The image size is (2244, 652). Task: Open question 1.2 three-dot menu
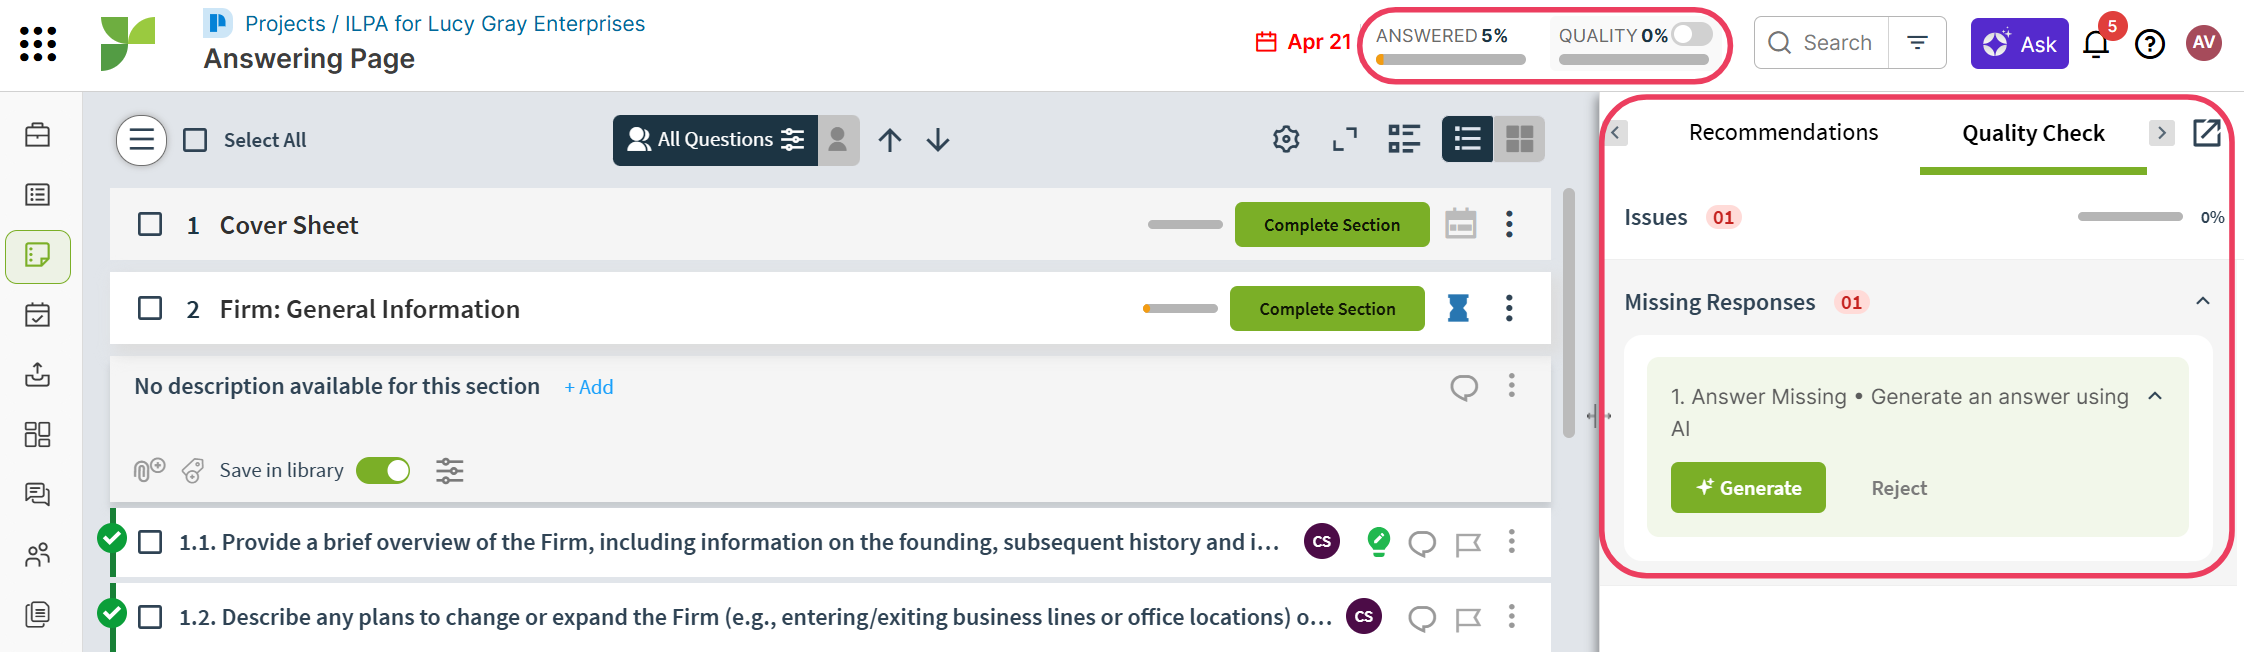[1512, 616]
